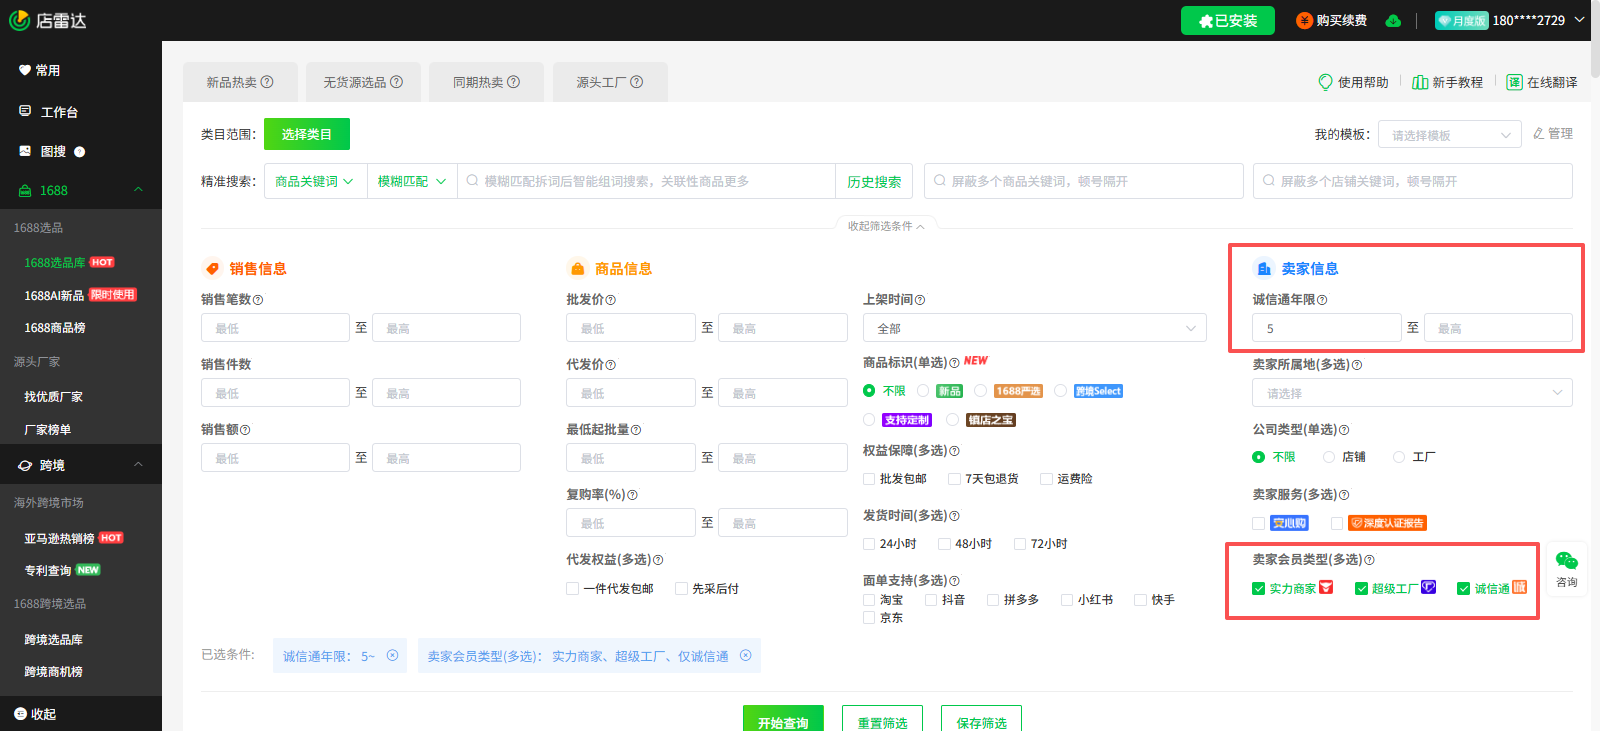Click the 诚信通年限 minimum field showing 5
This screenshot has width=1600, height=731.
pyautogui.click(x=1327, y=328)
